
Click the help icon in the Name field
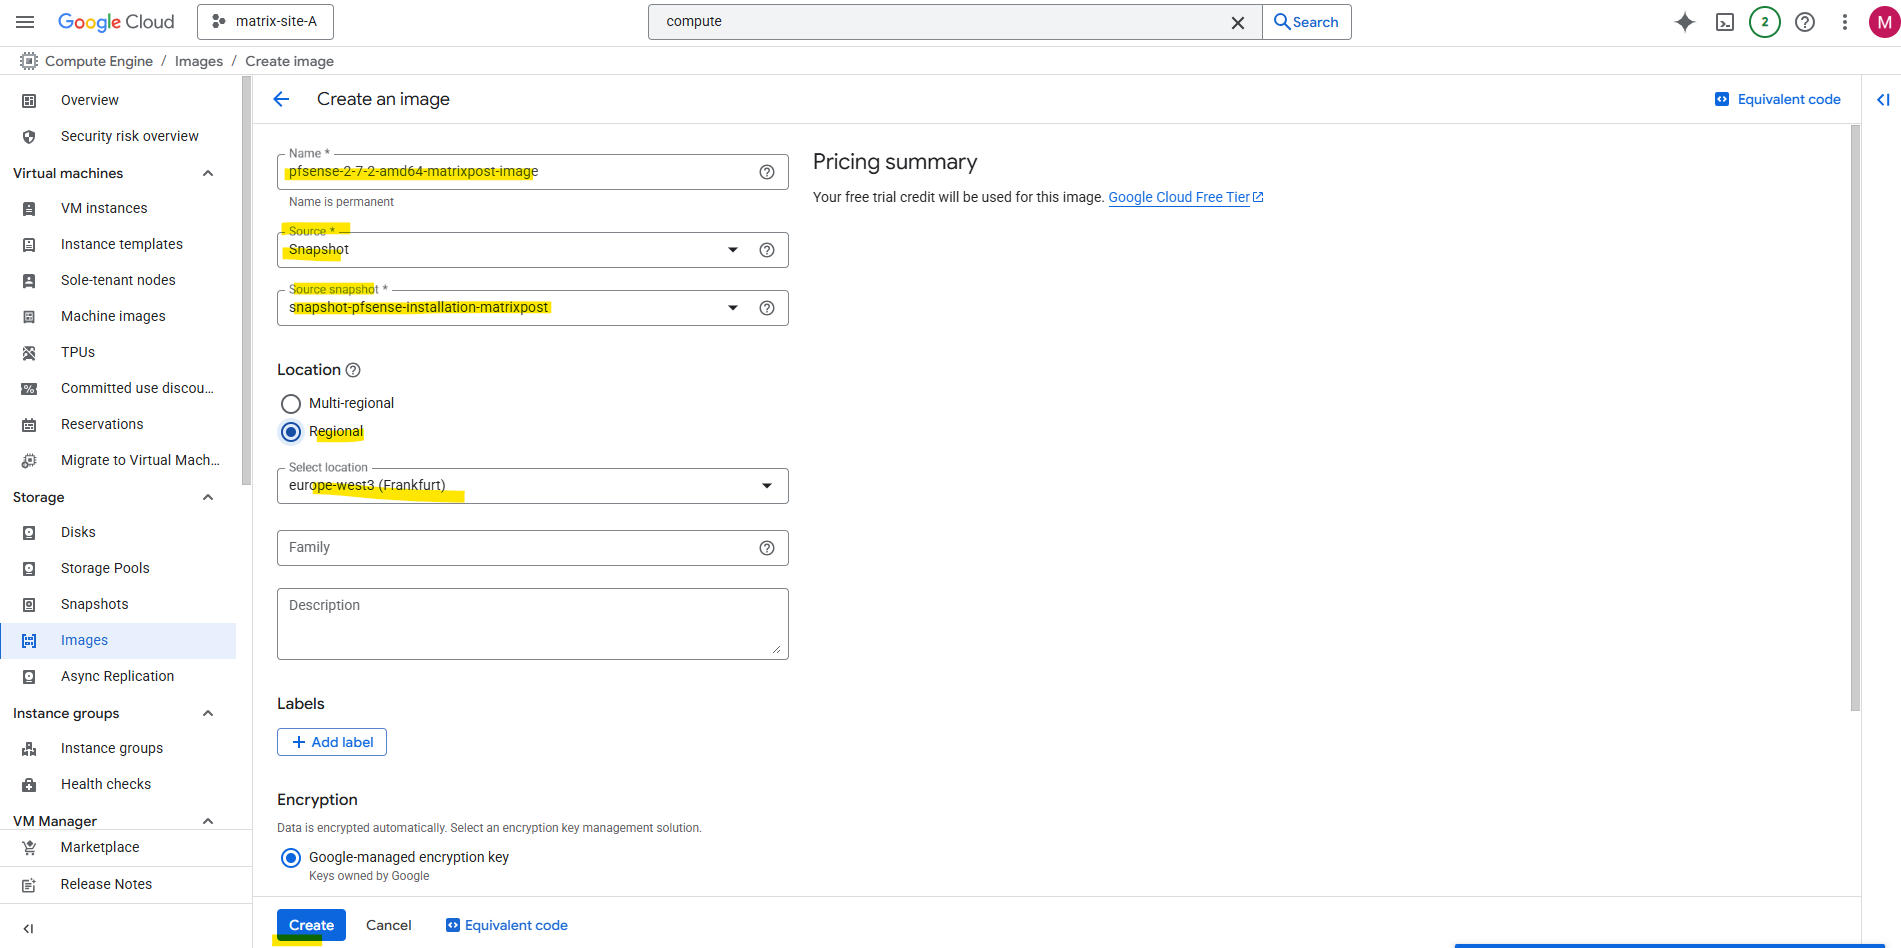click(x=767, y=172)
